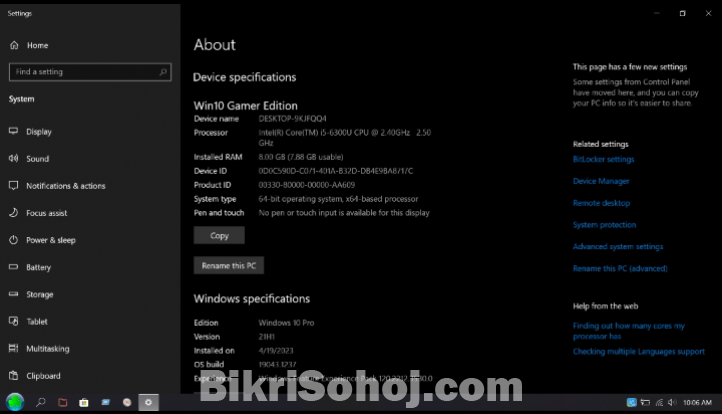Click the Sound speaker icon in the sidebar
722x414 pixels.
[13, 158]
